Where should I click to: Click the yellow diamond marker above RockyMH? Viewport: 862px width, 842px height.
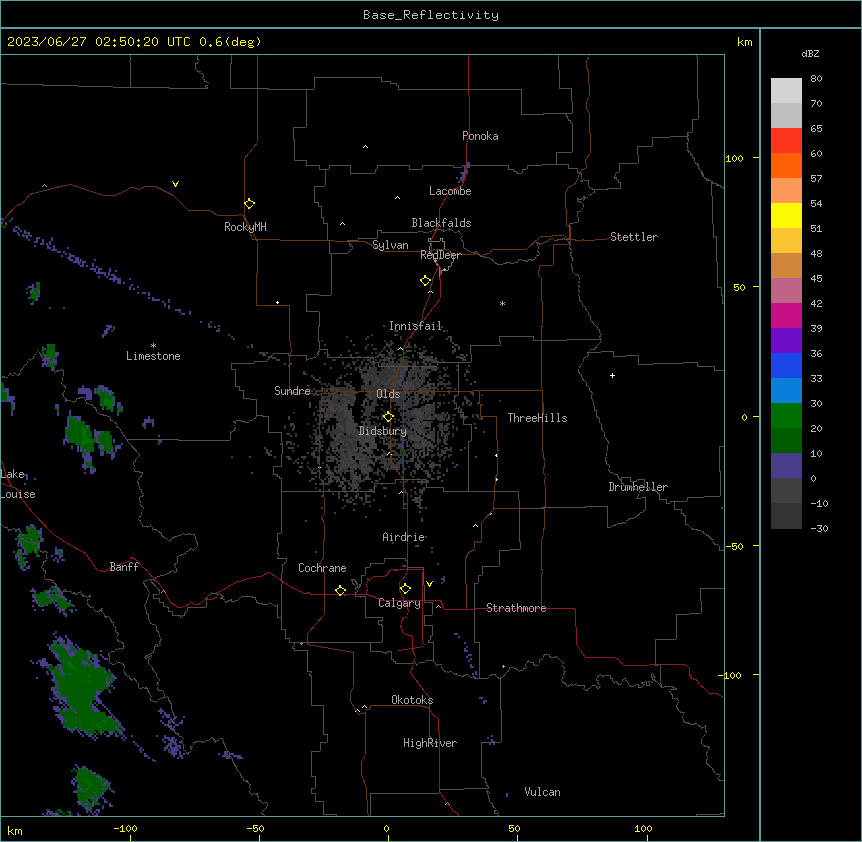tap(249, 203)
